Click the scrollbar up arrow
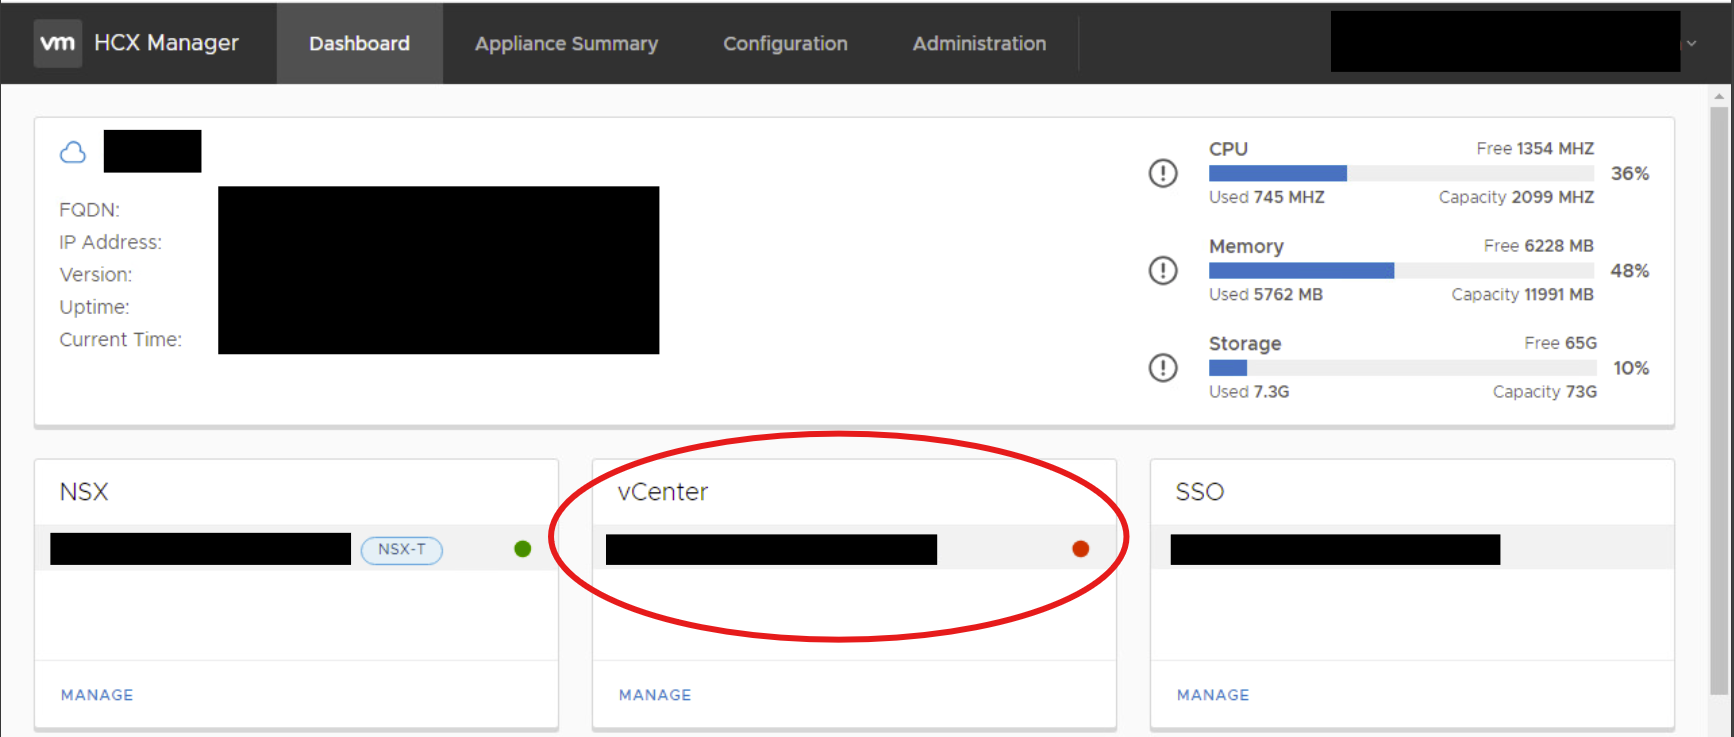The height and width of the screenshot is (737, 1734). point(1719,97)
